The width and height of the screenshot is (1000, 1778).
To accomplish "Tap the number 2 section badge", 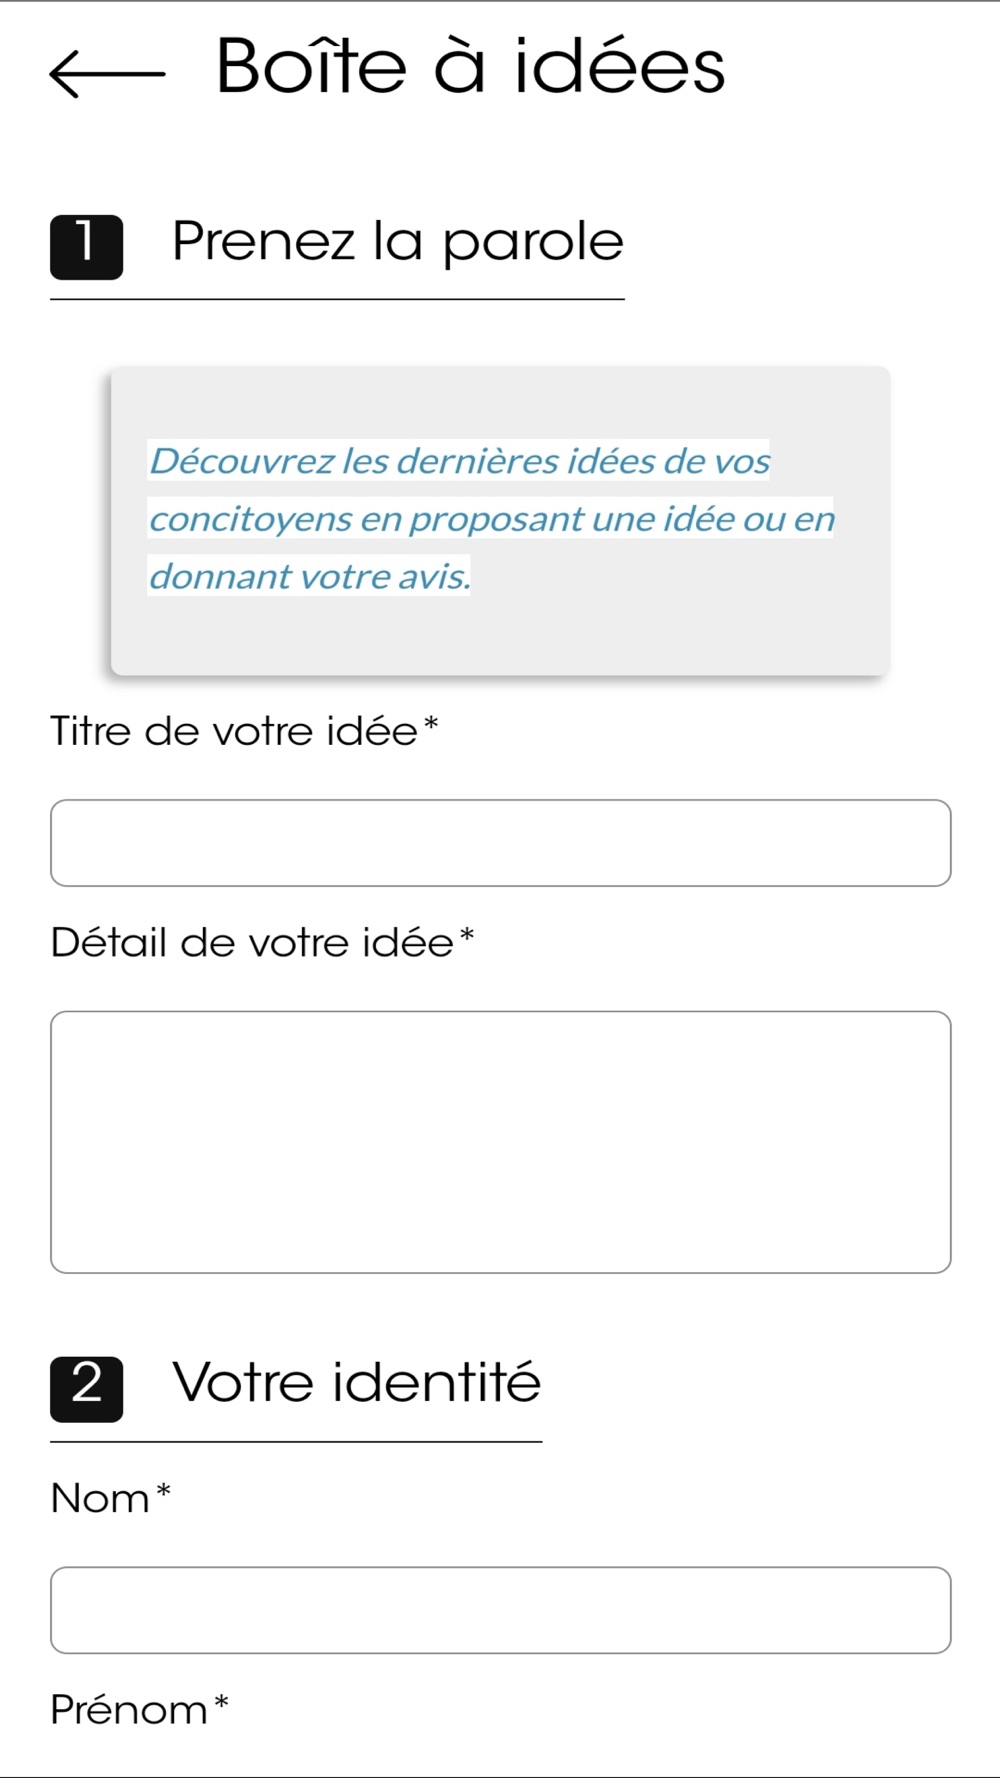I will (87, 1389).
